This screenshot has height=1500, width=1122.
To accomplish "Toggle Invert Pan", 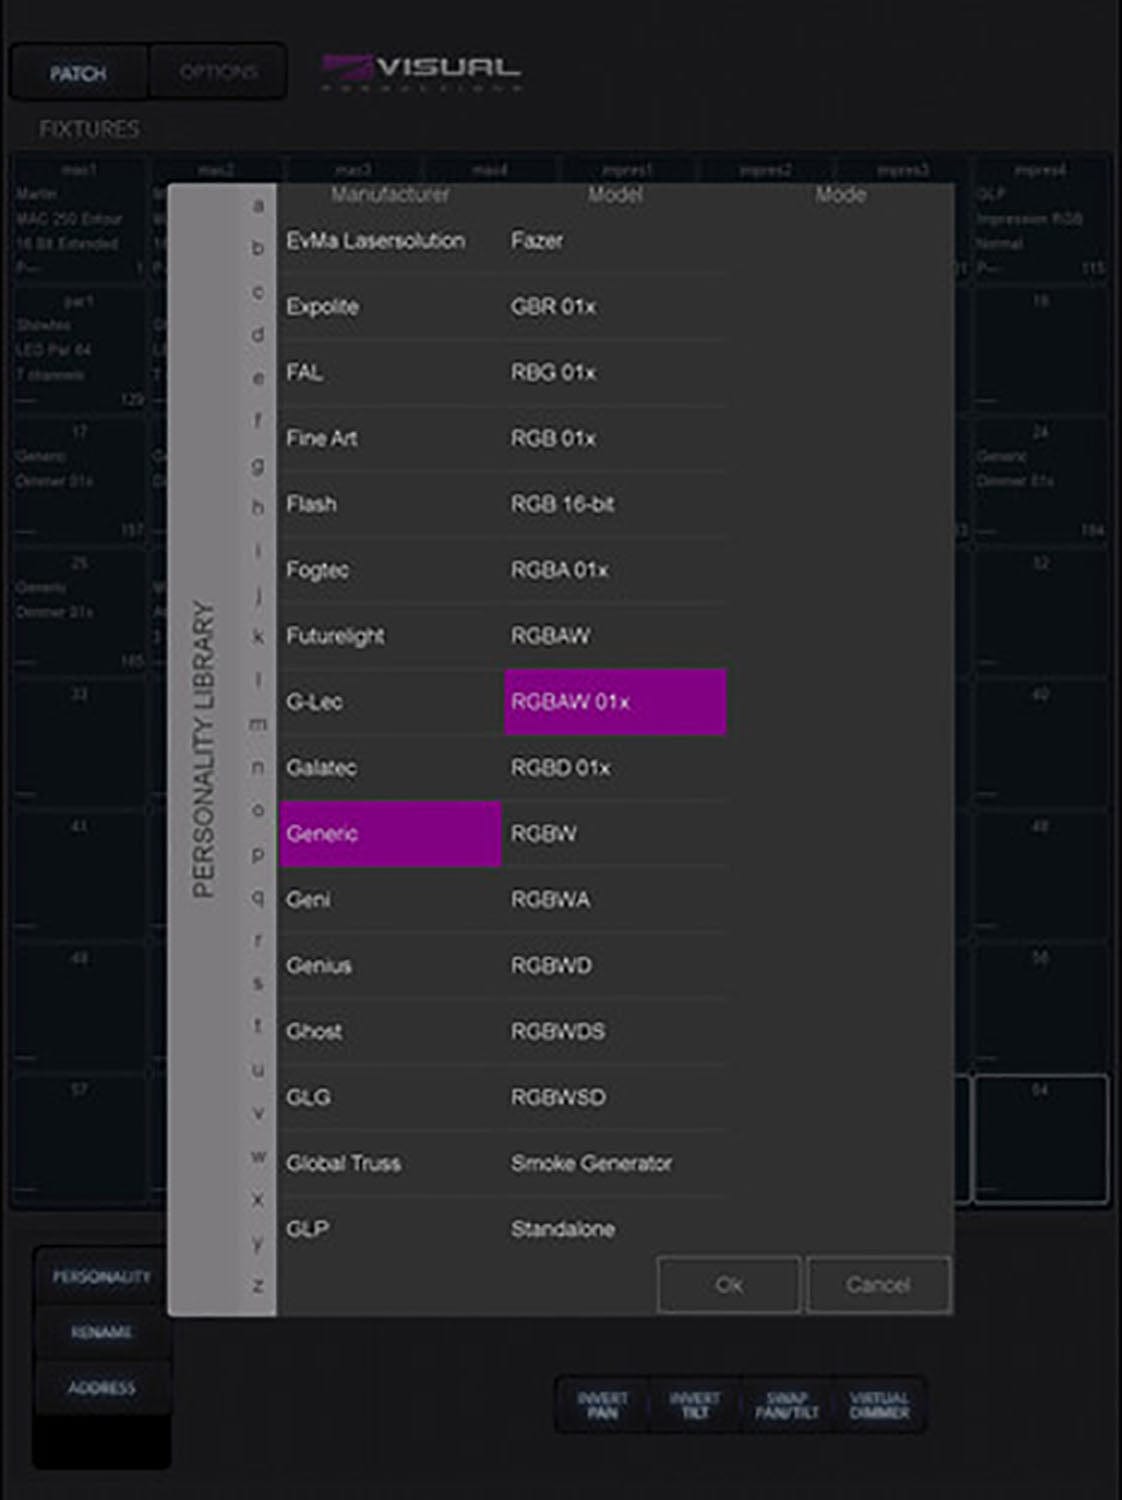I will (x=602, y=1405).
